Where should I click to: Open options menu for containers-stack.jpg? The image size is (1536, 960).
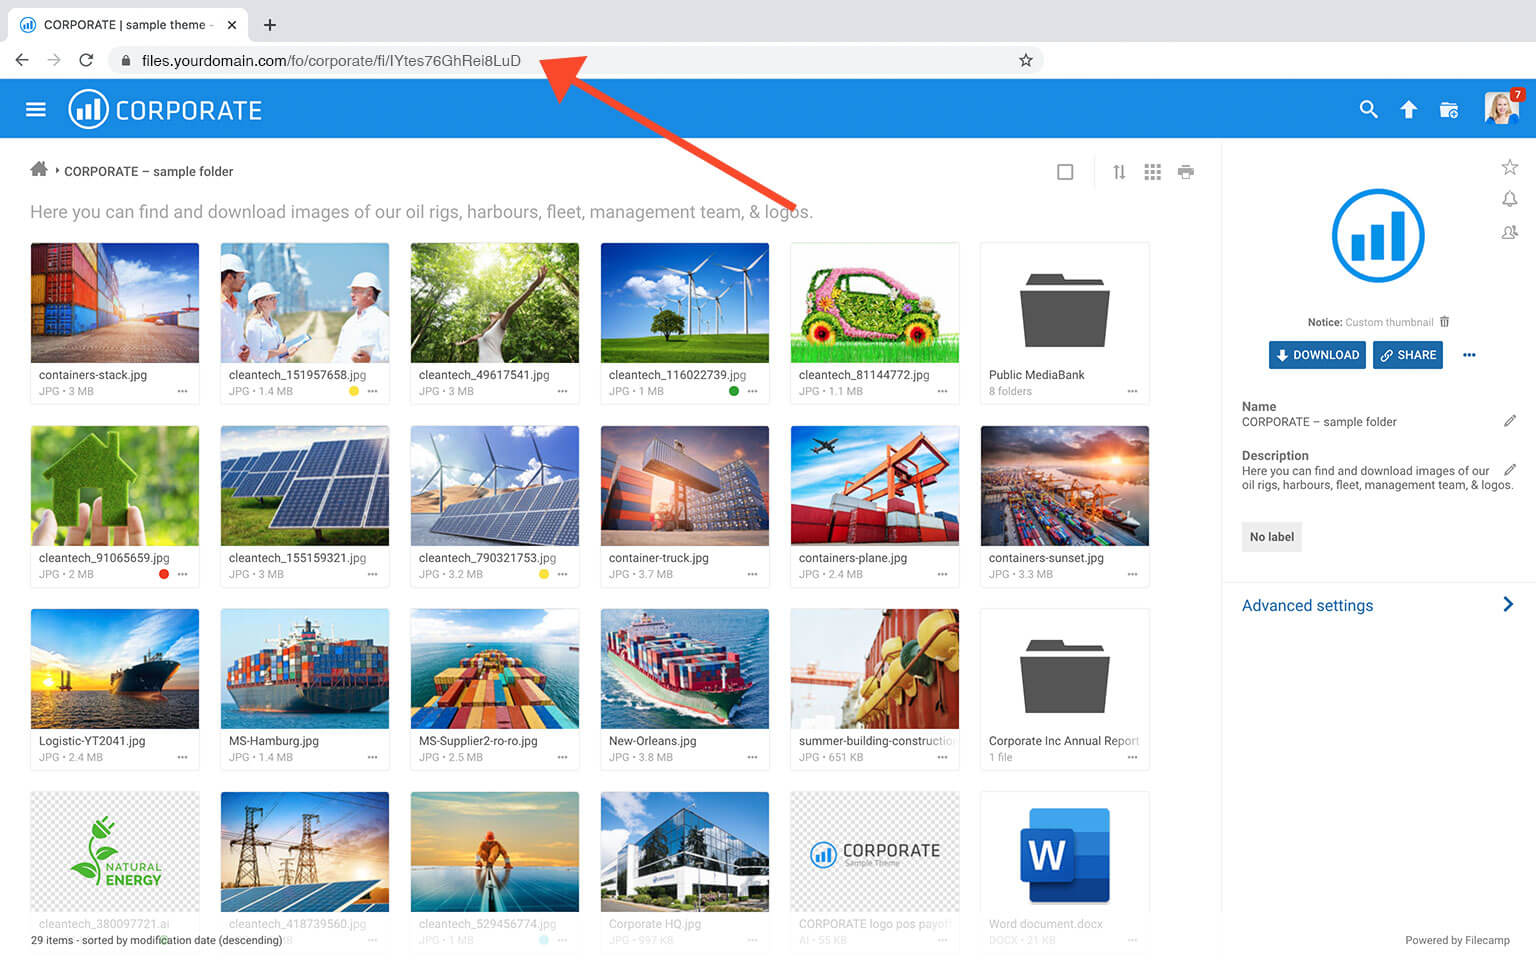point(182,392)
